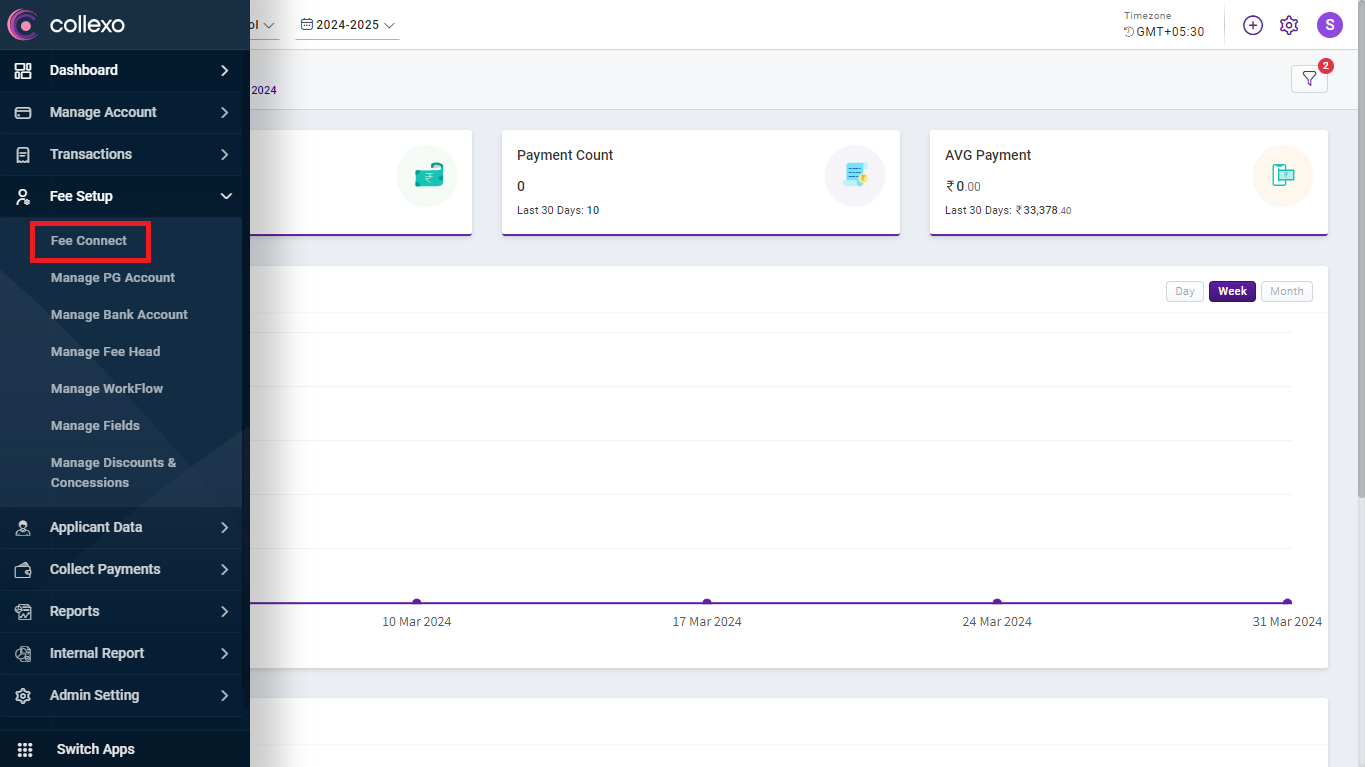The image size is (1365, 767).
Task: Click the filter funnel icon
Action: 1309,79
